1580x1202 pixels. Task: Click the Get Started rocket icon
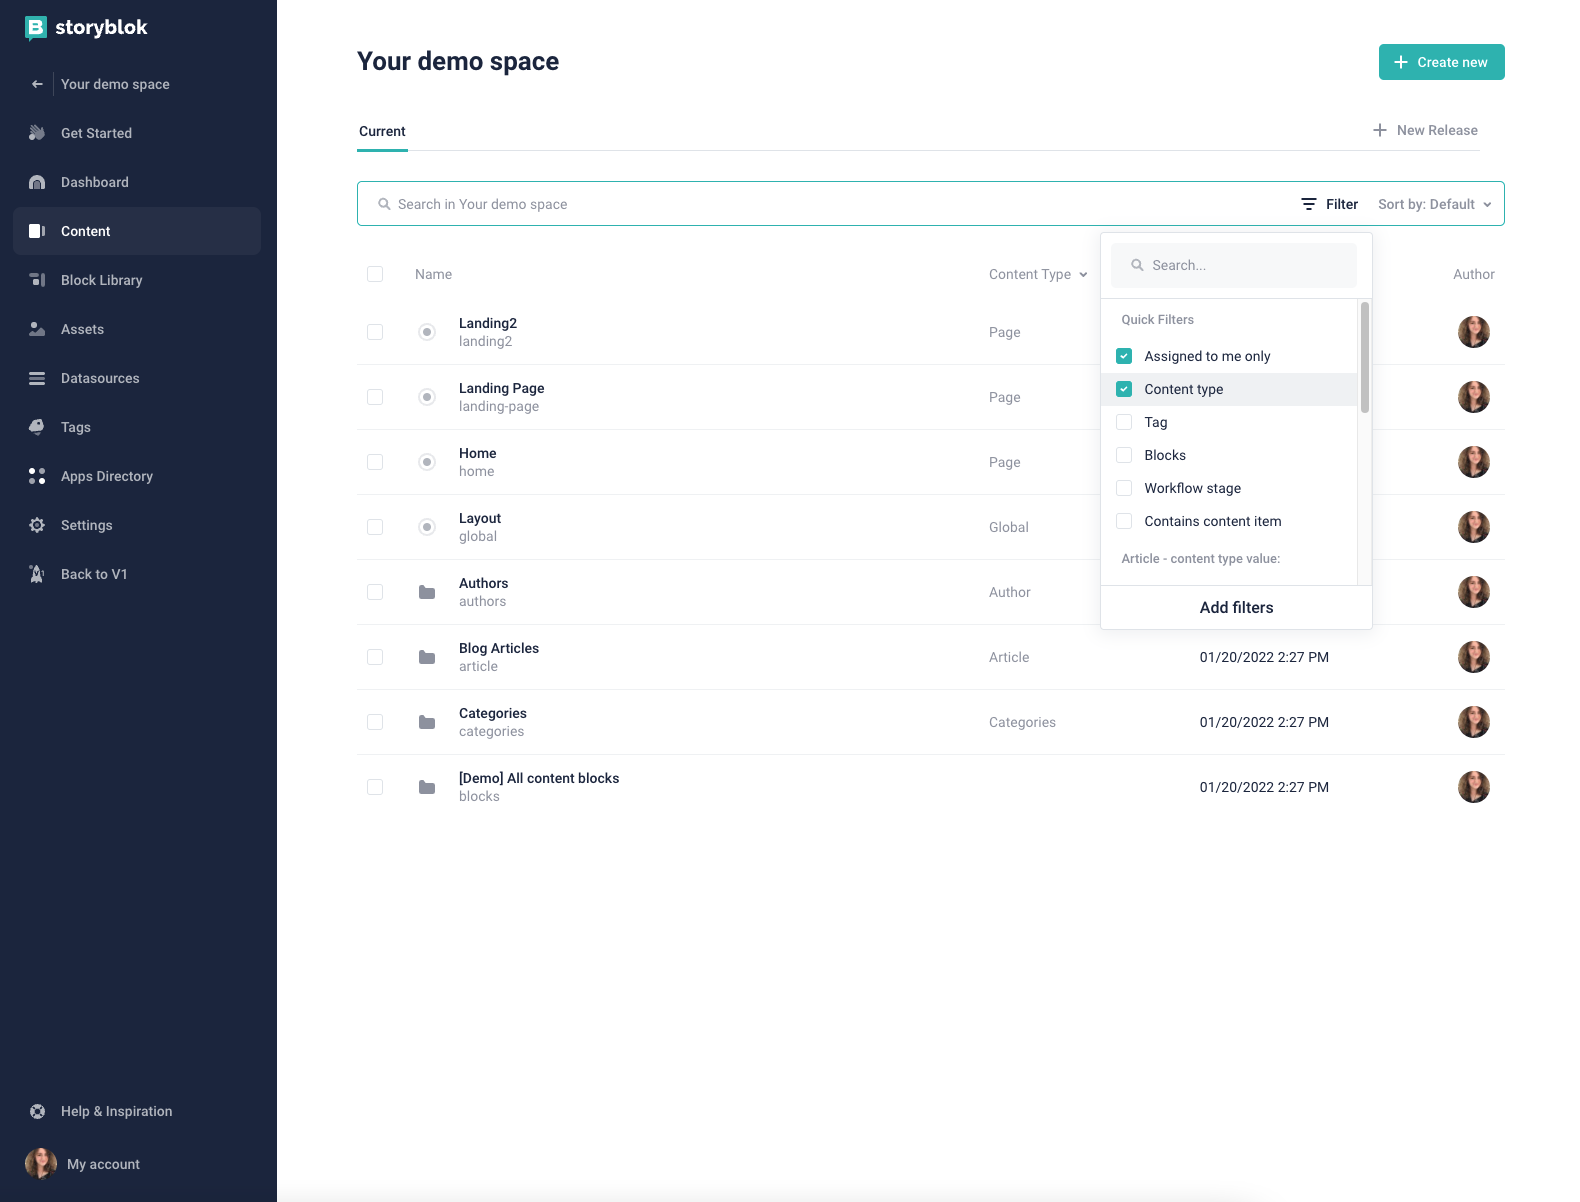[37, 133]
